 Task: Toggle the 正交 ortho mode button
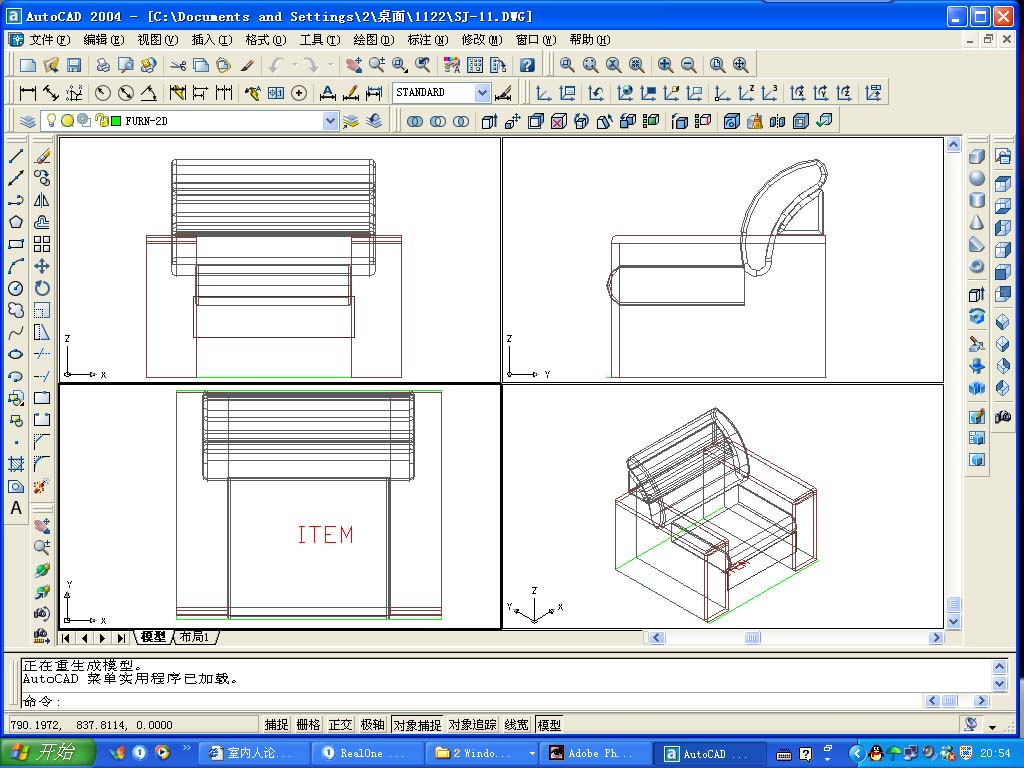click(x=340, y=725)
